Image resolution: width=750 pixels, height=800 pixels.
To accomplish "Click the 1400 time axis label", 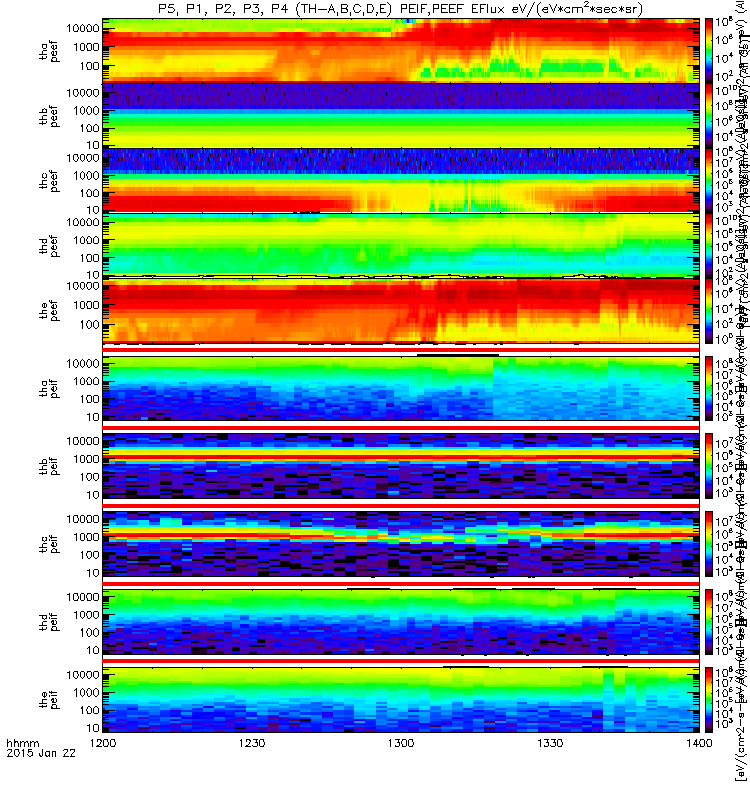I will click(699, 743).
